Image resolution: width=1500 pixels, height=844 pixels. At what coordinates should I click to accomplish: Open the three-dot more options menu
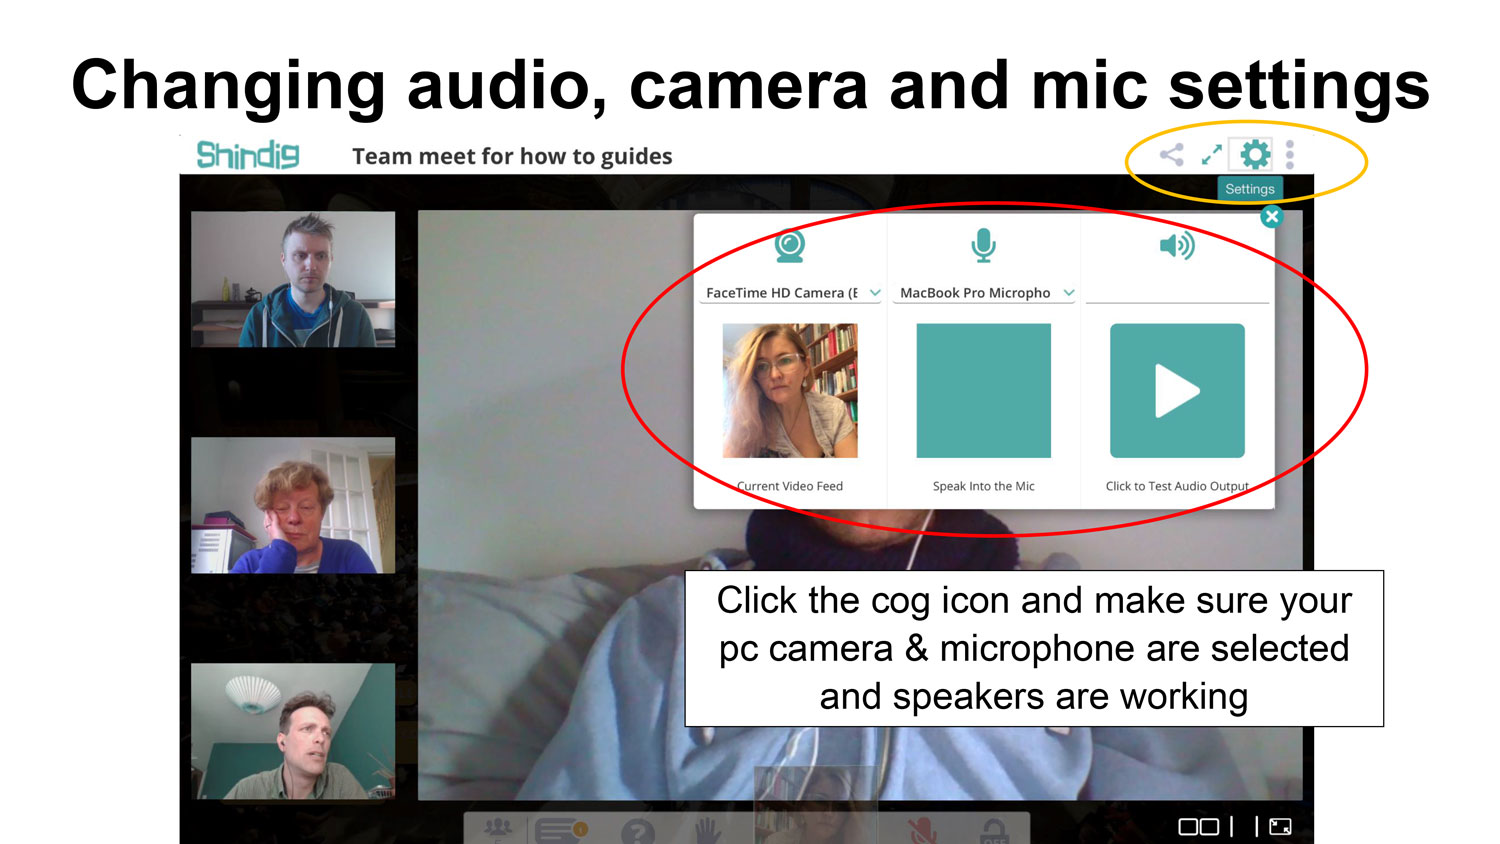(1290, 154)
